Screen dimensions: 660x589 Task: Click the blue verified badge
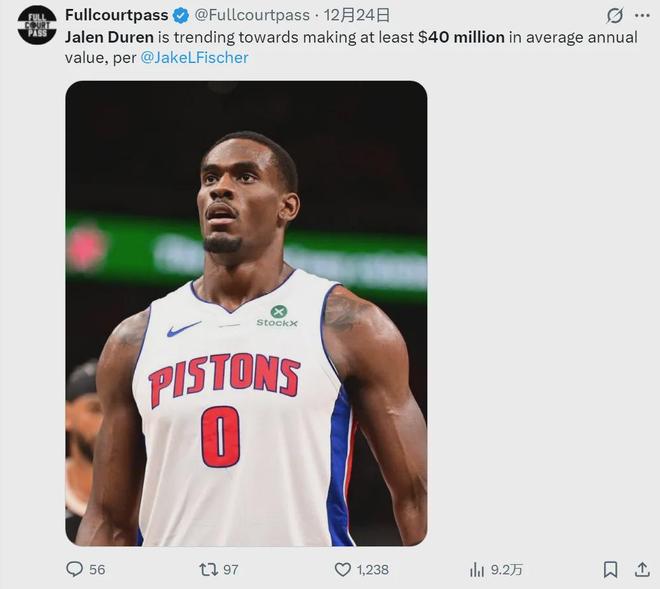pyautogui.click(x=180, y=15)
